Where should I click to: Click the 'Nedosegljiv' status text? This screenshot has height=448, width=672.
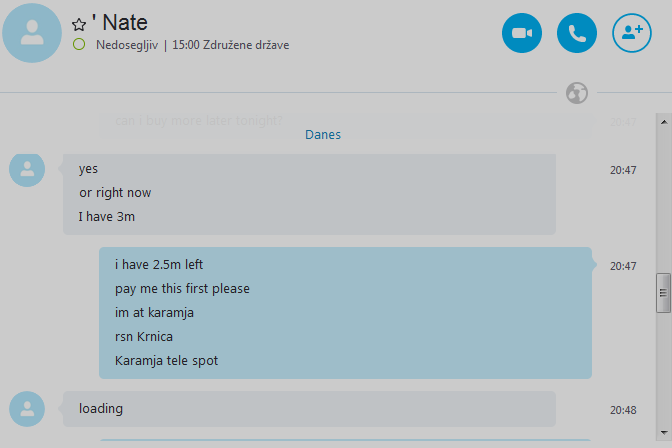(127, 45)
